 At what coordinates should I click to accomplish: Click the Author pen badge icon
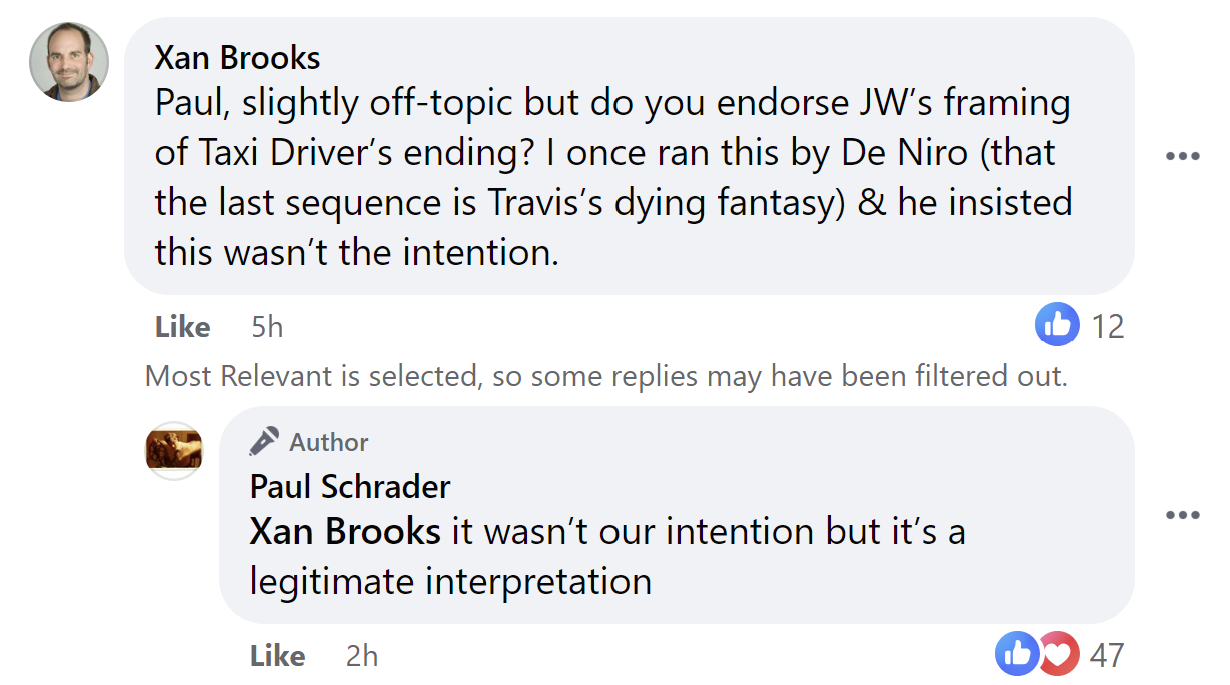(264, 441)
